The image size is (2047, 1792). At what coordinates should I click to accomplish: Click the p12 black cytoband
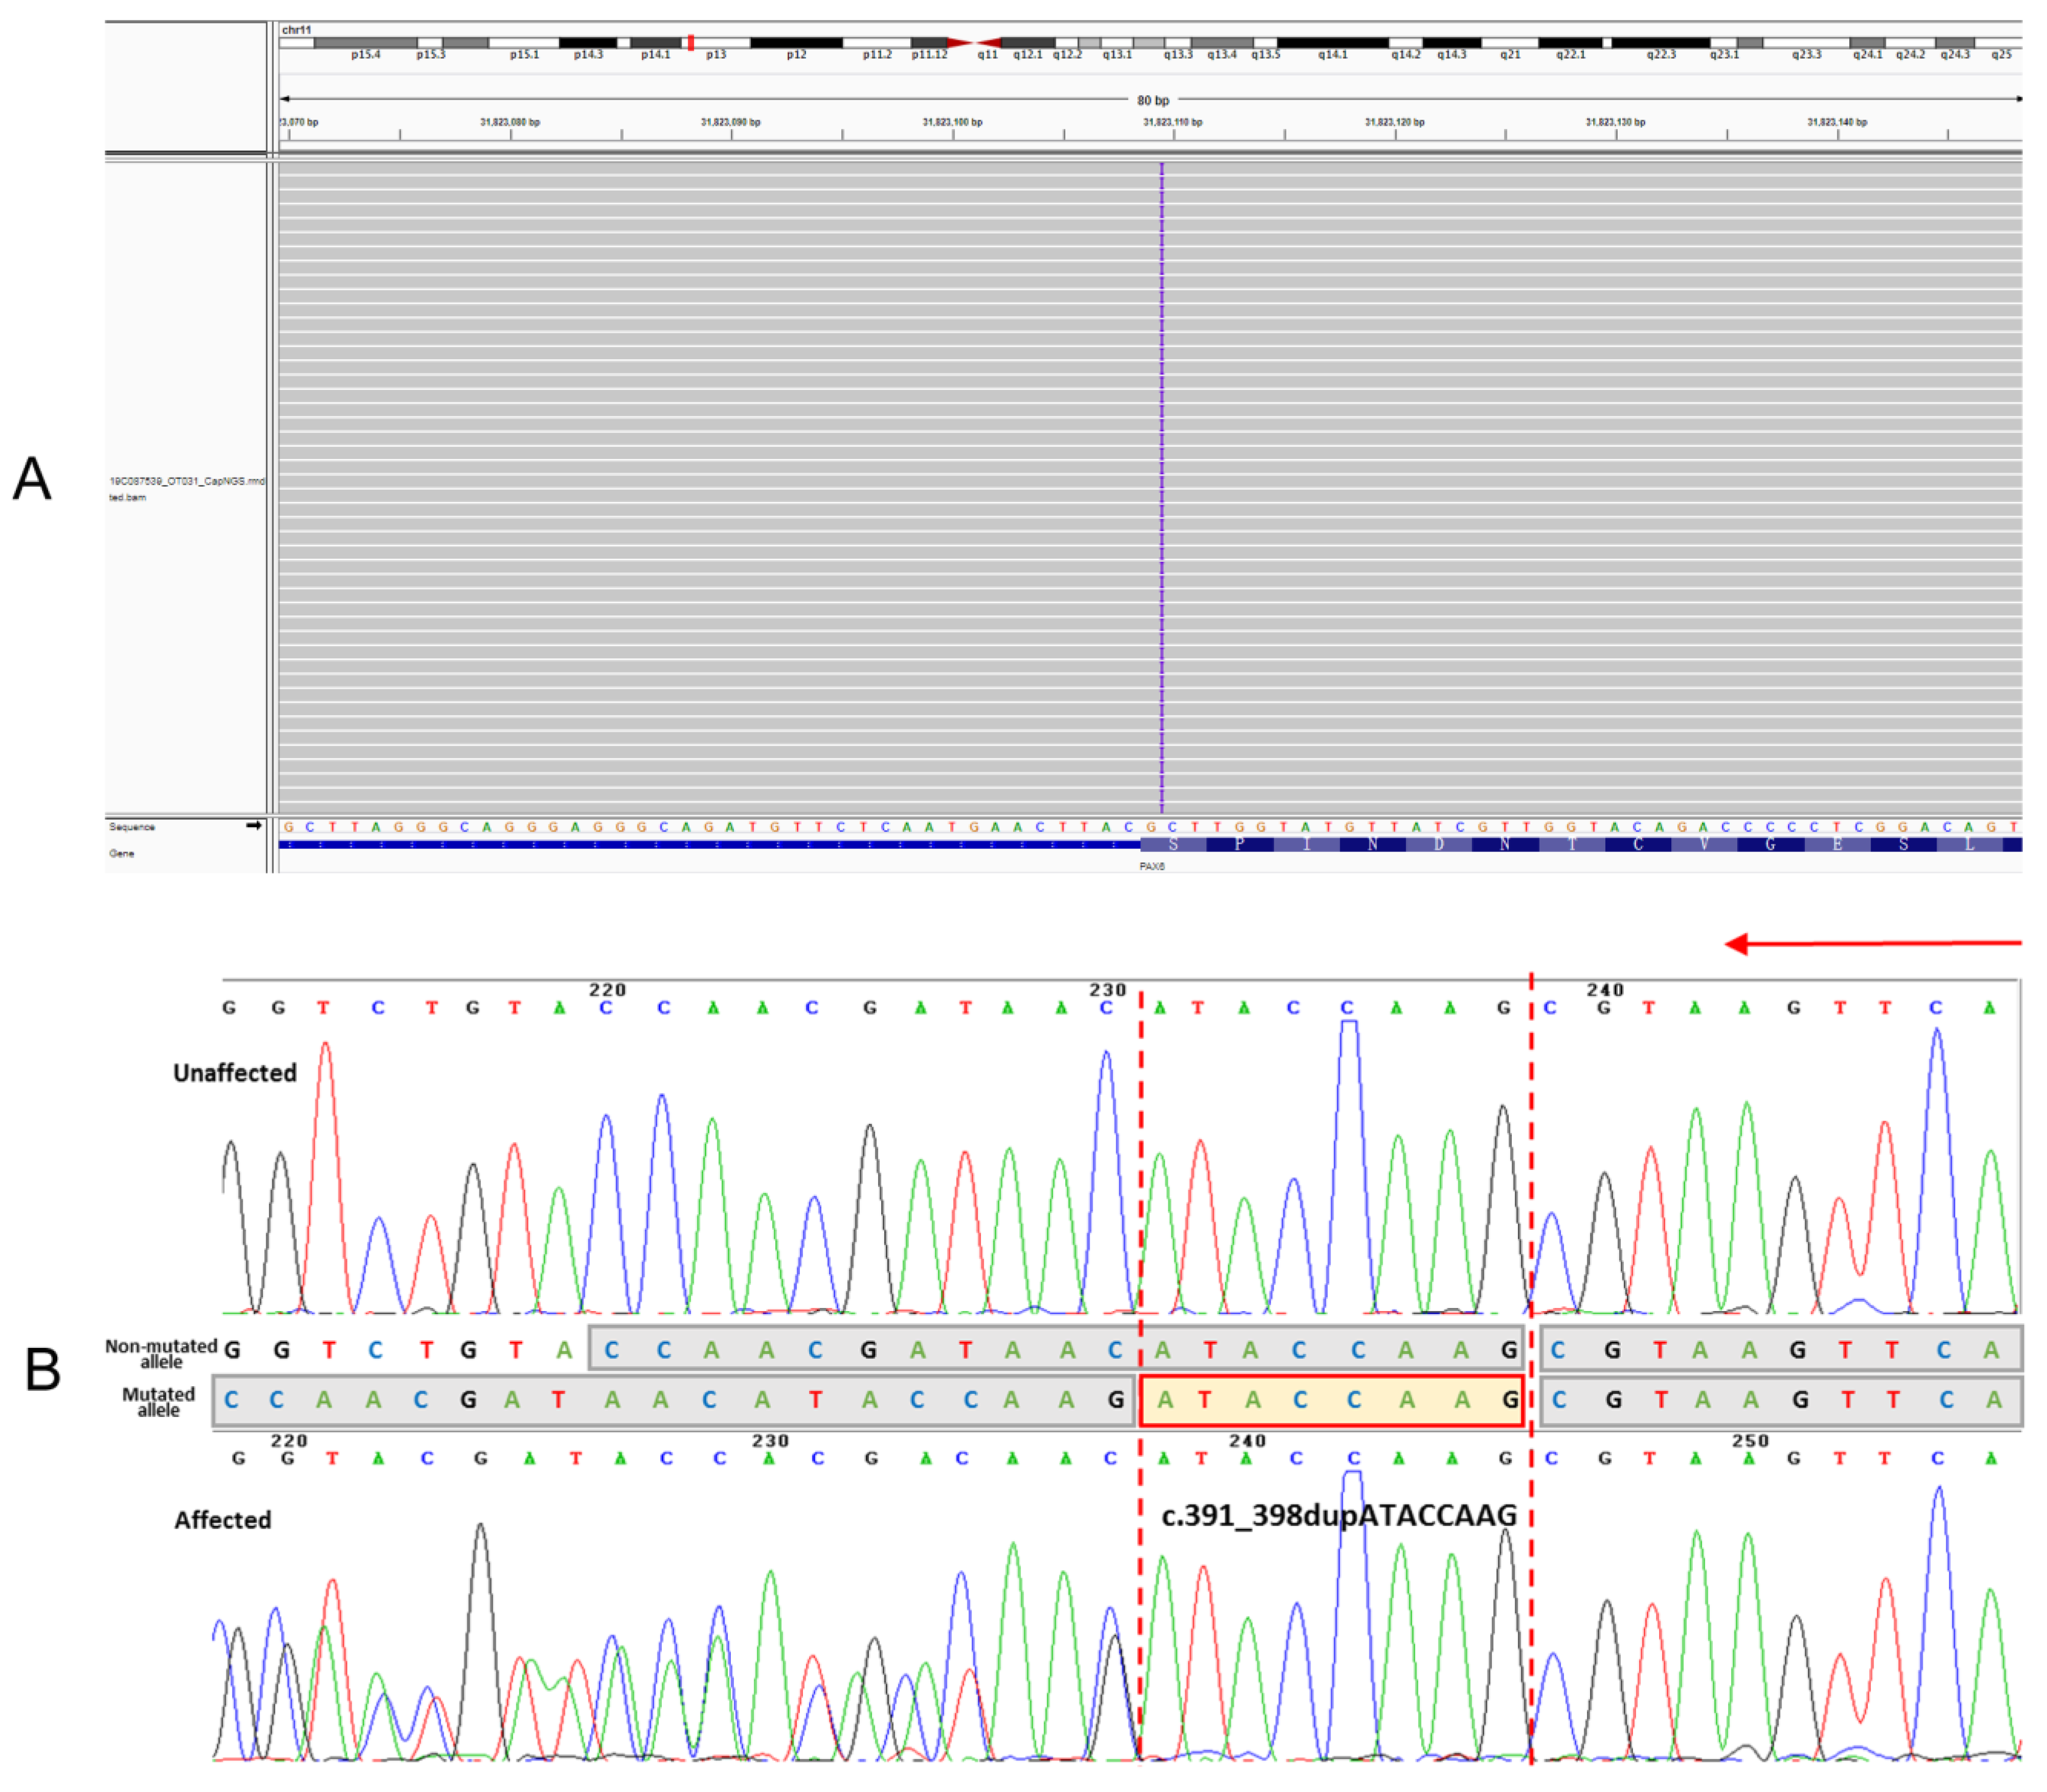[x=796, y=43]
